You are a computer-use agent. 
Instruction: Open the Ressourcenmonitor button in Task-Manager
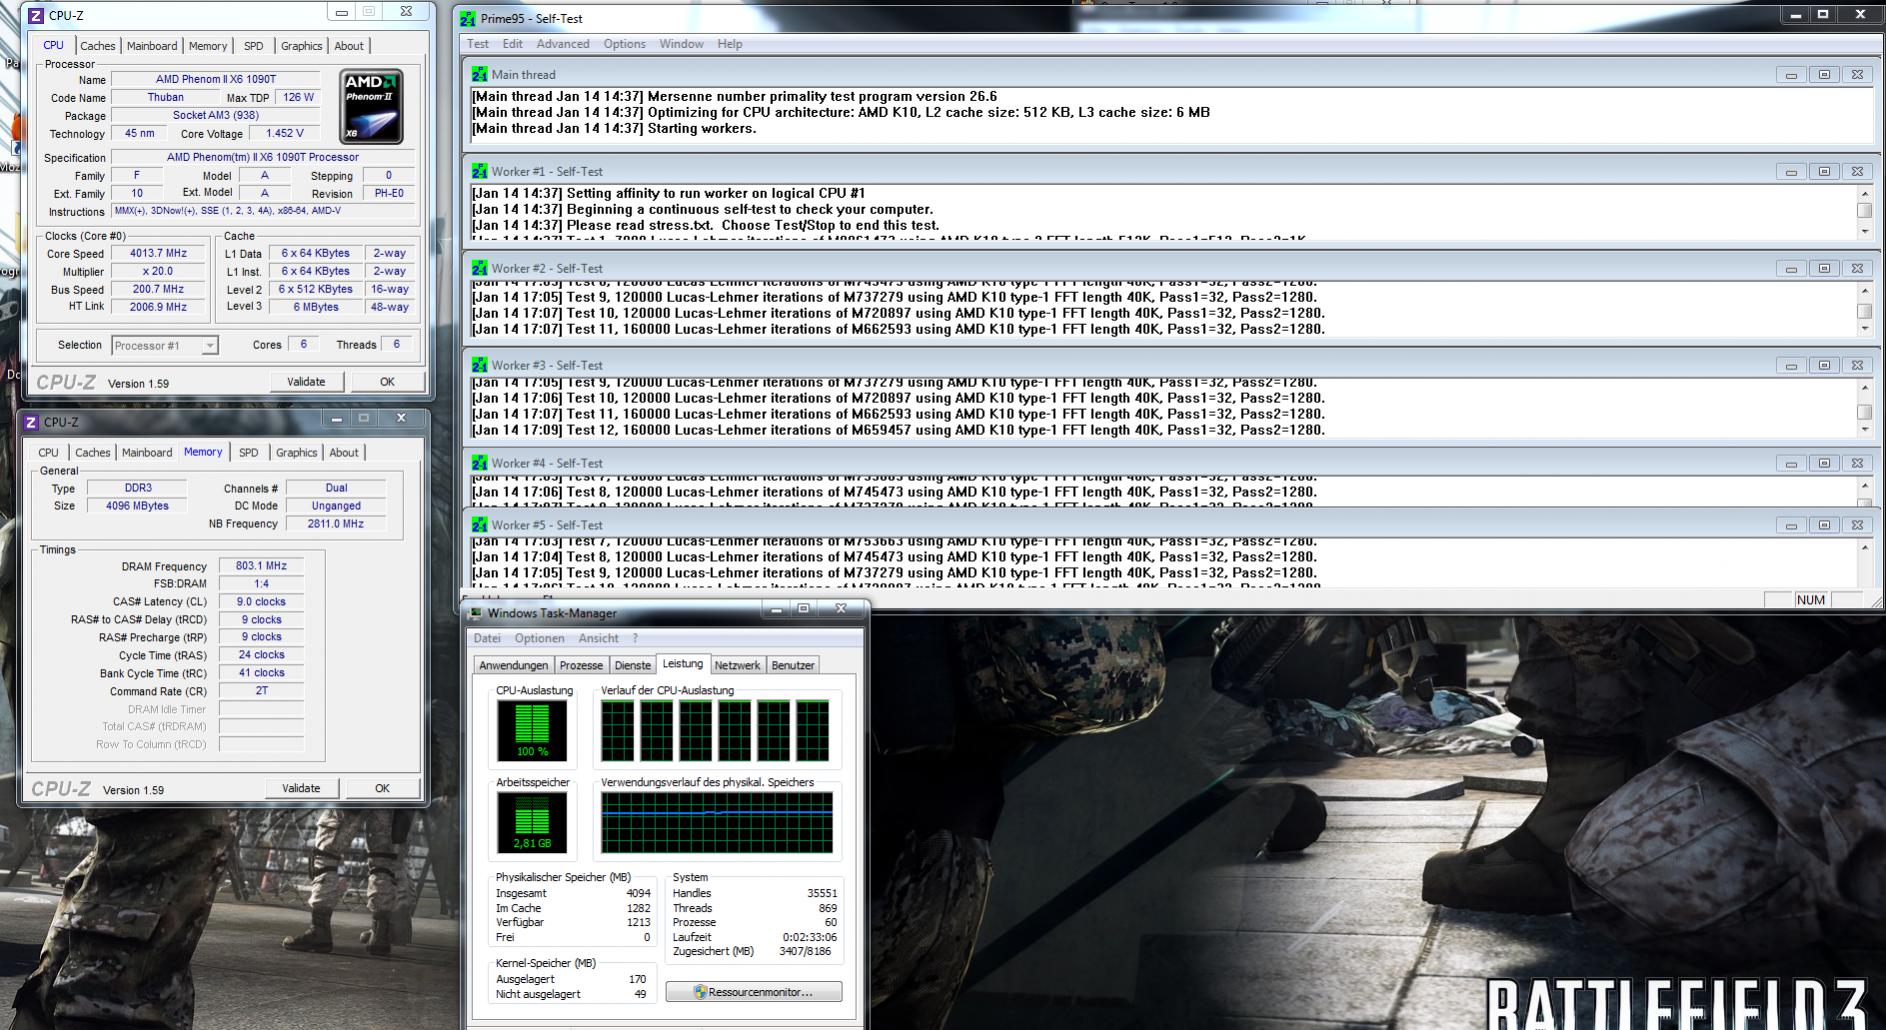click(754, 992)
